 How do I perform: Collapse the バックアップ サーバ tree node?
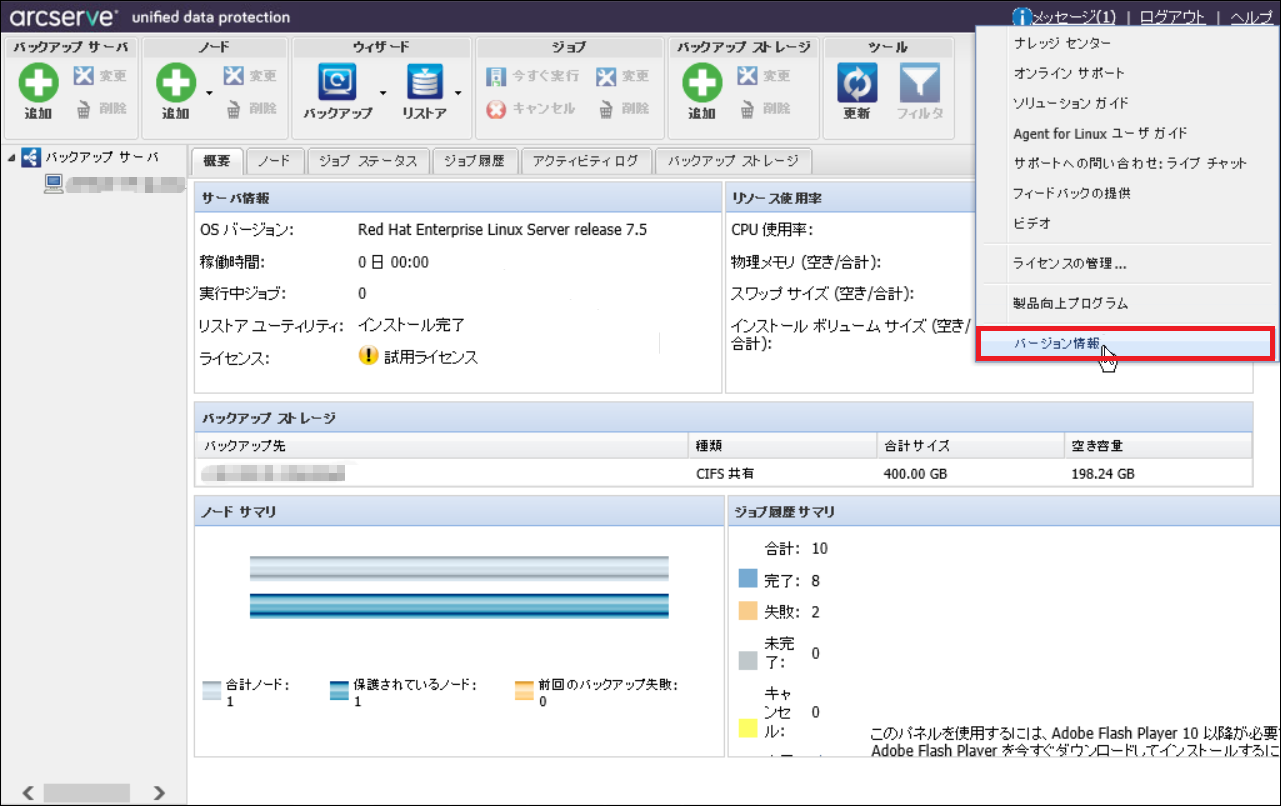[10, 157]
